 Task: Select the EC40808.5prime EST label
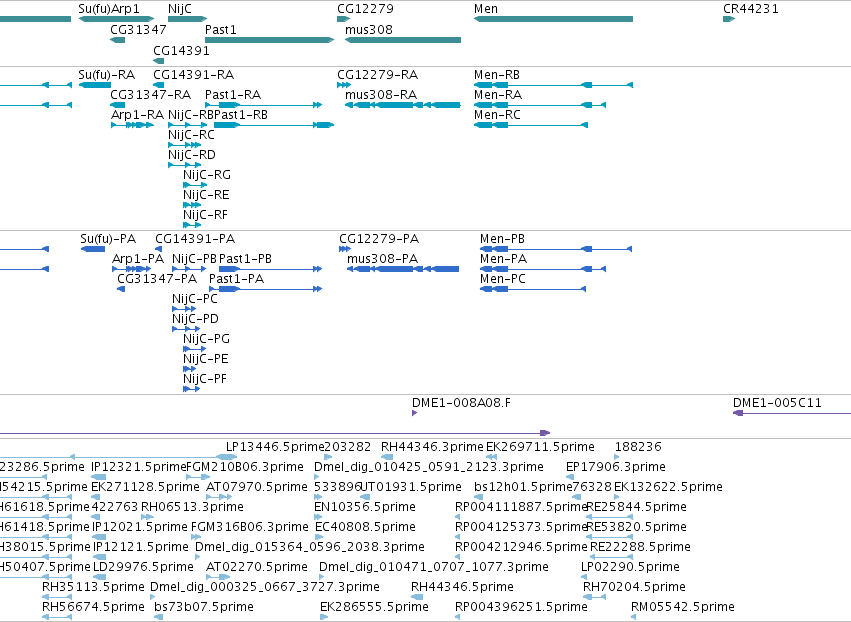click(365, 527)
